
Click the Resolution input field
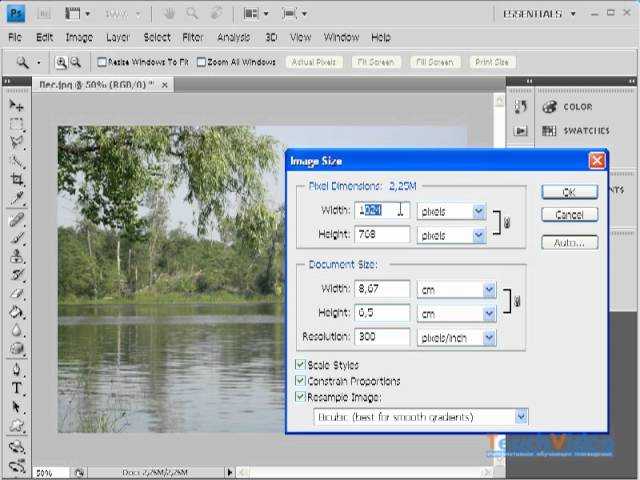click(x=382, y=338)
